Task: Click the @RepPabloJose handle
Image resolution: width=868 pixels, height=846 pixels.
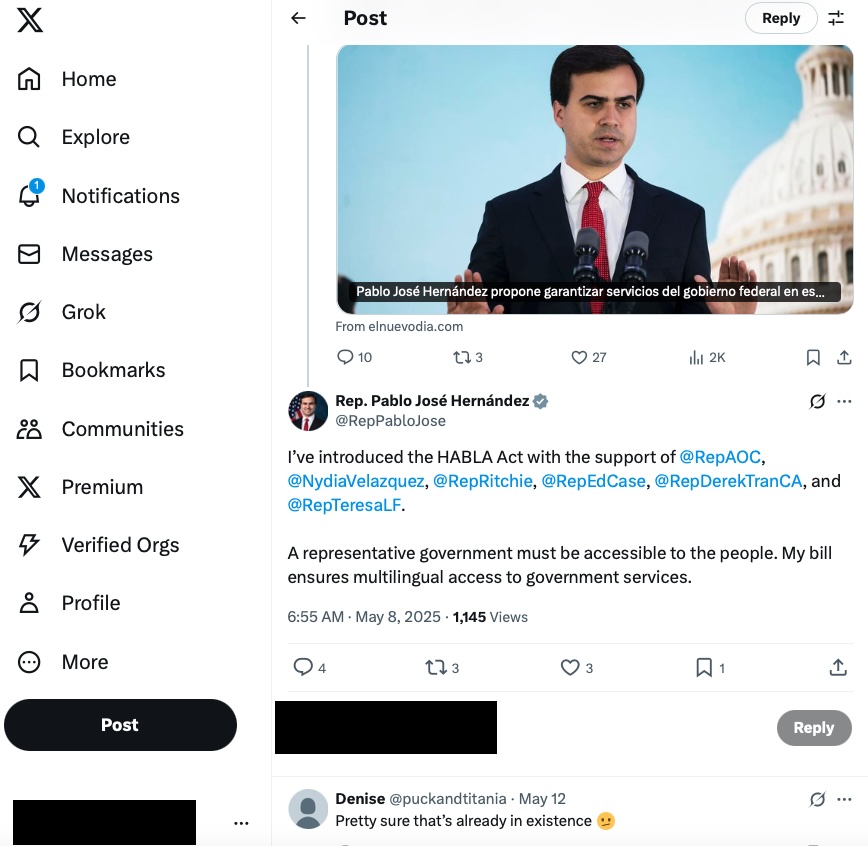Action: pos(390,421)
